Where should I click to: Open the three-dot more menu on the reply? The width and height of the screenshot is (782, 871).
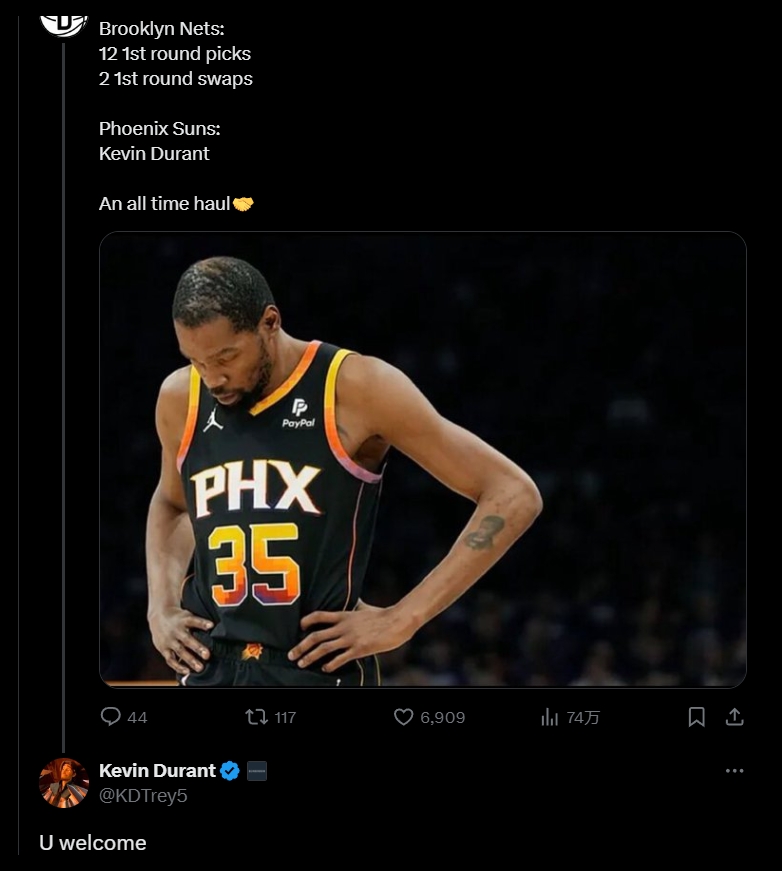734,771
